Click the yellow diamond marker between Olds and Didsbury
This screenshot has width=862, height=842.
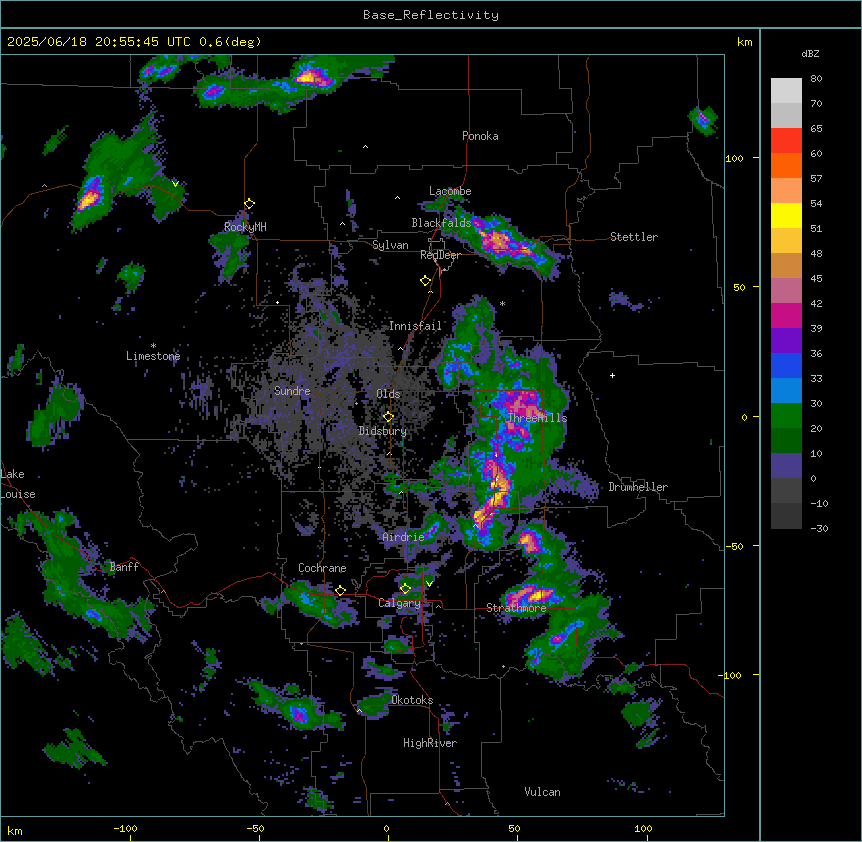[x=388, y=417]
